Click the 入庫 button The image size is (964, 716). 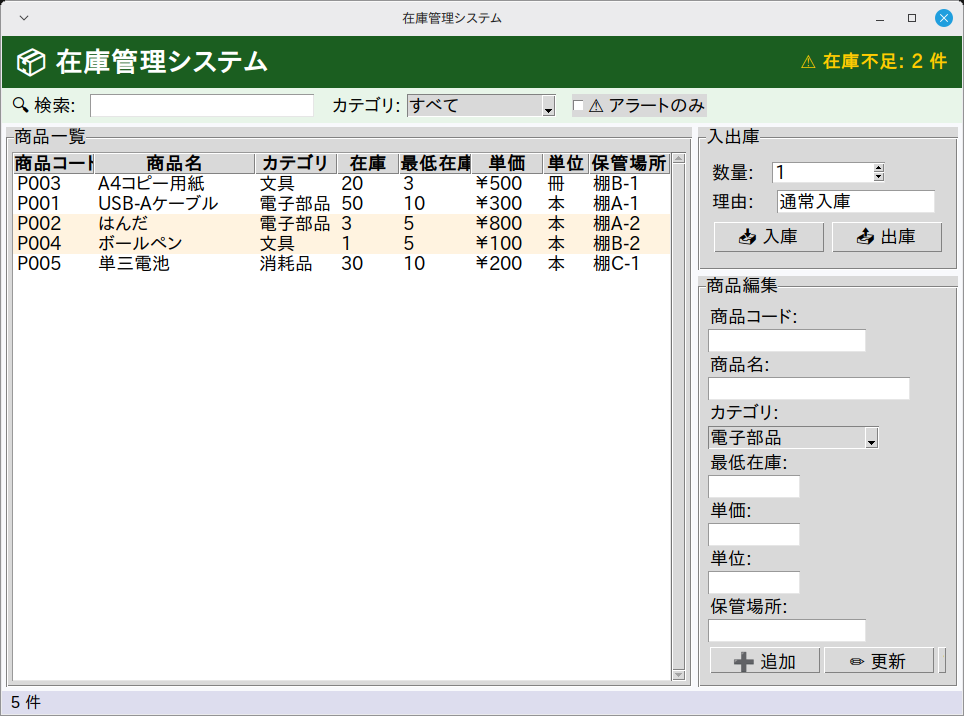pos(768,237)
